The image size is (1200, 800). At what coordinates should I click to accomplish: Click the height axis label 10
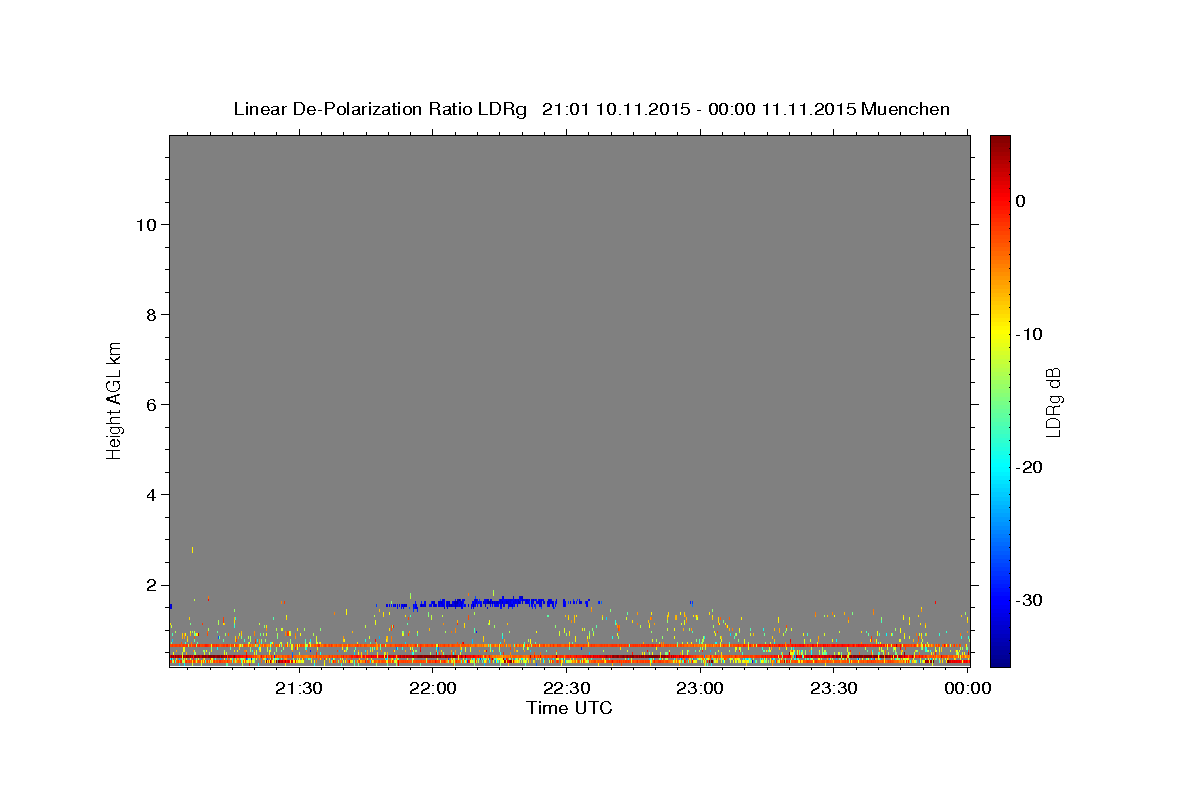[x=145, y=225]
